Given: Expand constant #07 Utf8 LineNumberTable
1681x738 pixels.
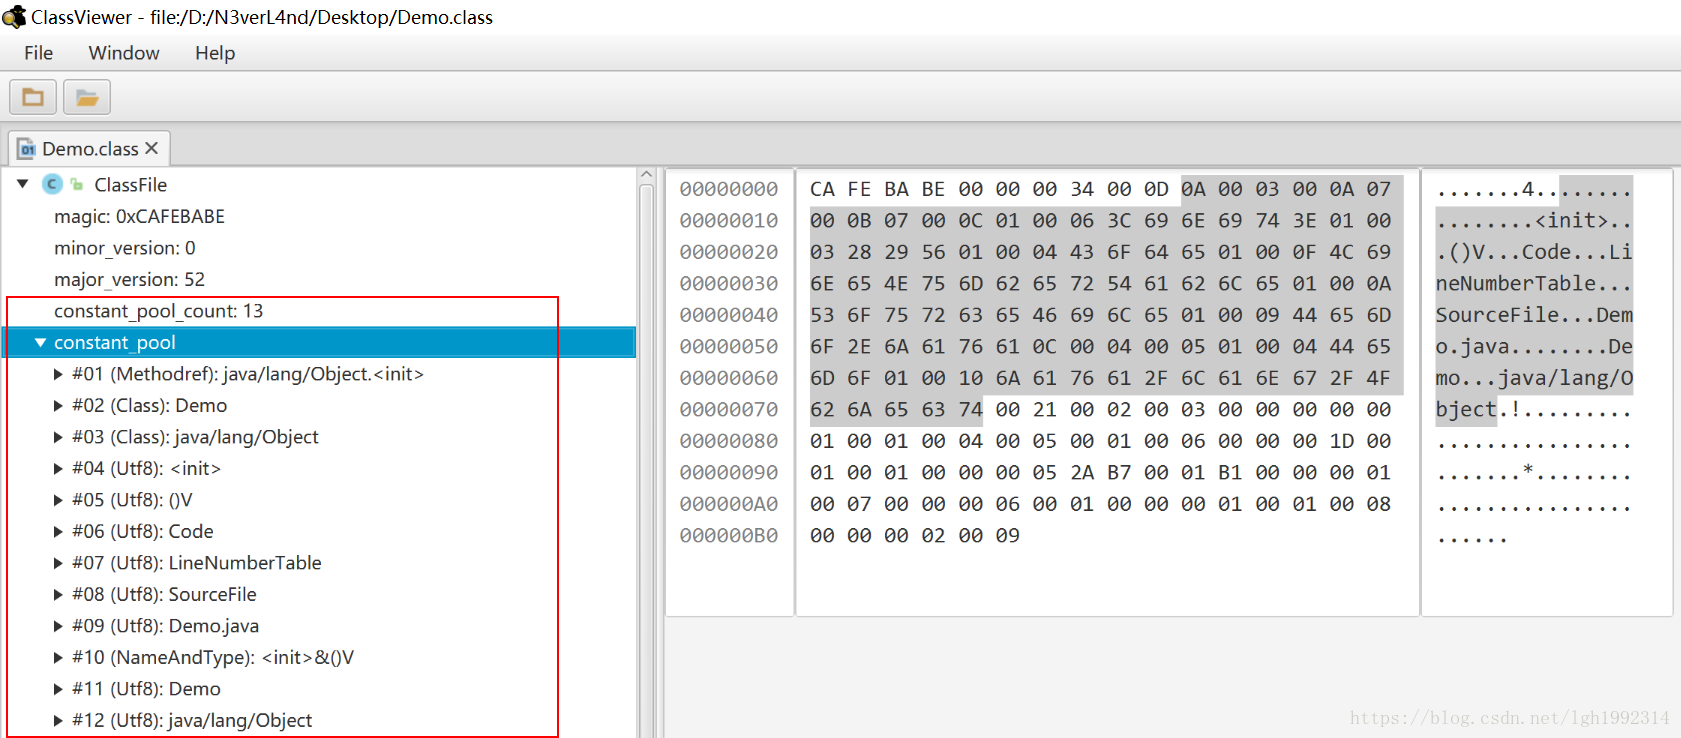Looking at the screenshot, I should [58, 563].
